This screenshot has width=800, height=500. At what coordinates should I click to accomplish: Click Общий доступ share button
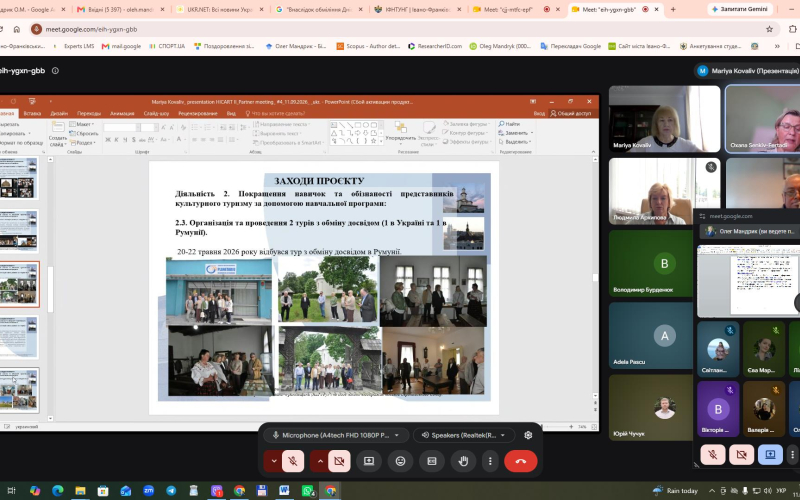click(x=571, y=113)
